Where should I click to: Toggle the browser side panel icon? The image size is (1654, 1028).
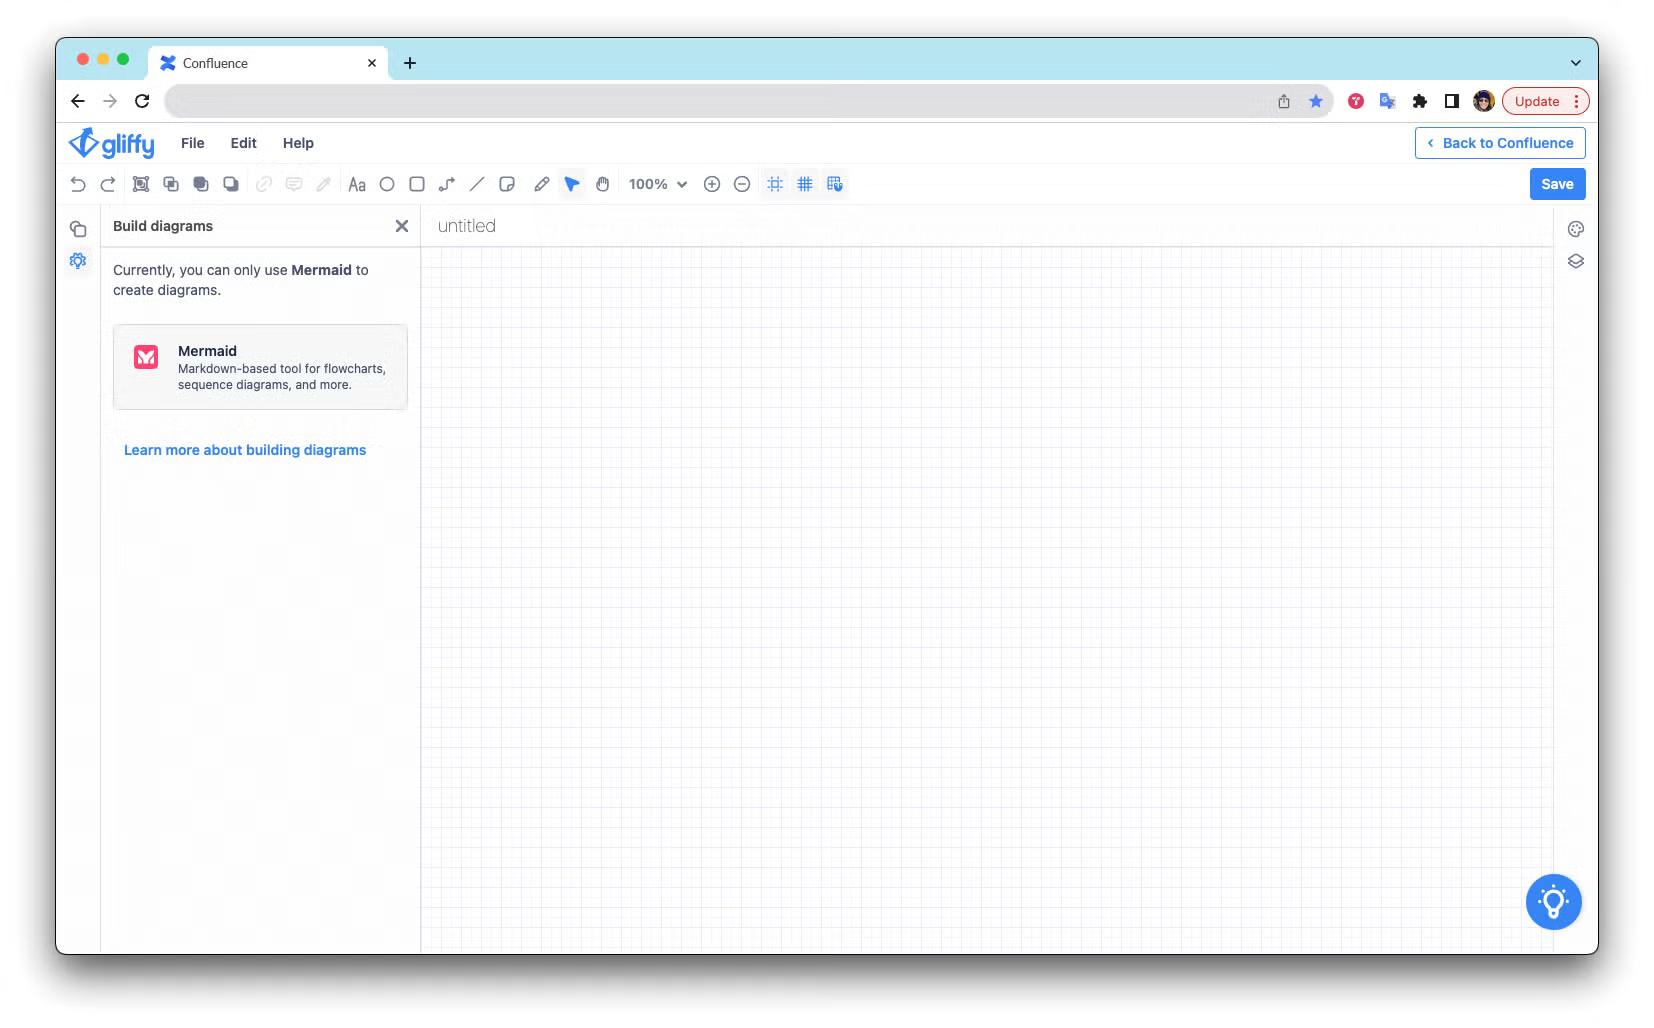tap(1452, 101)
